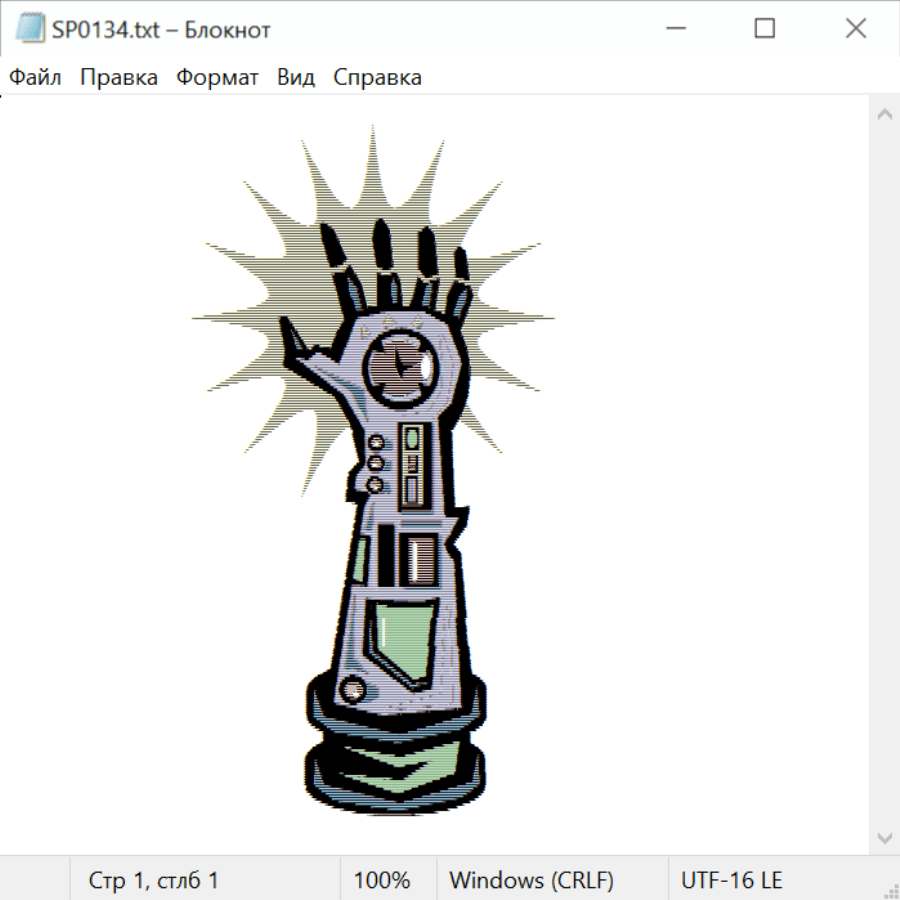Click the Windows (CRLF) status field
This screenshot has height=900, width=900.
click(x=531, y=880)
